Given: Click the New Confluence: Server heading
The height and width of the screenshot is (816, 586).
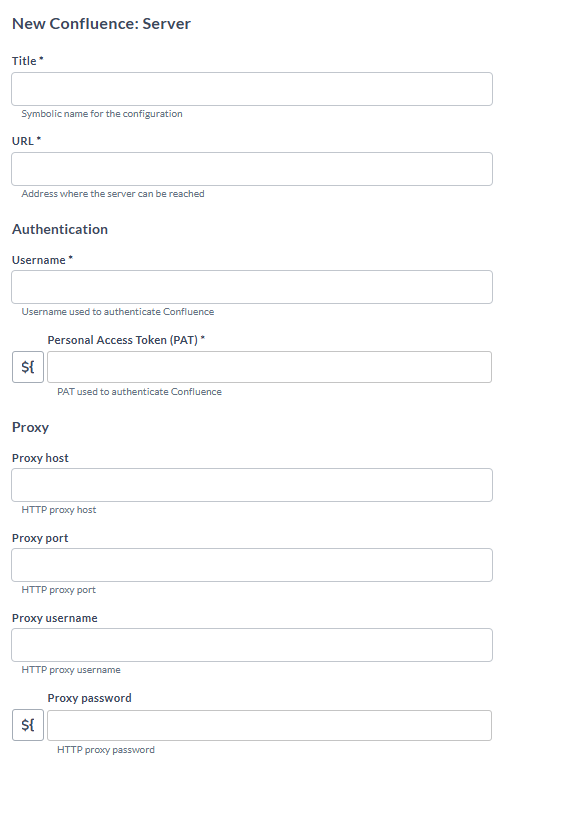Looking at the screenshot, I should coord(101,24).
